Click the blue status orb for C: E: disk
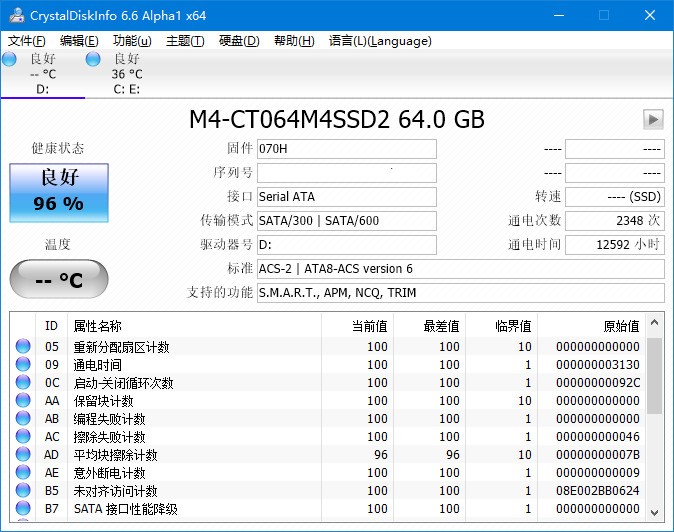This screenshot has height=532, width=674. pos(93,59)
